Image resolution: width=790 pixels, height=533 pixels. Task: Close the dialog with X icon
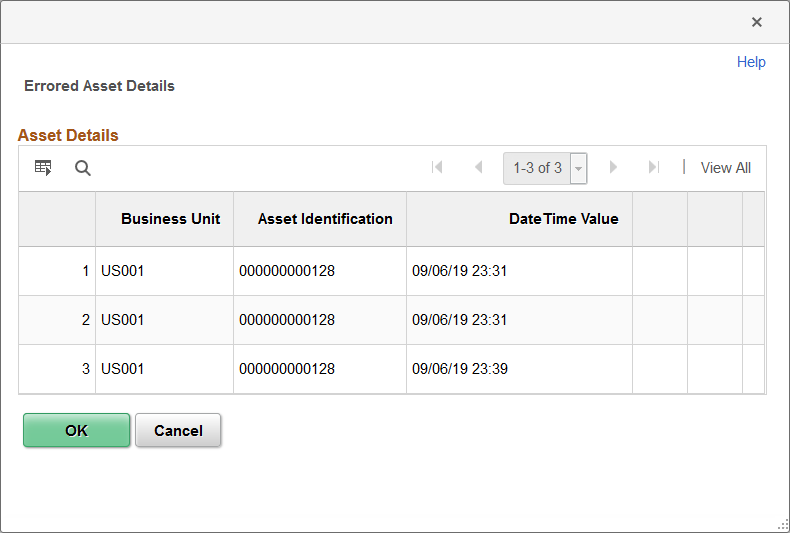pyautogui.click(x=756, y=22)
